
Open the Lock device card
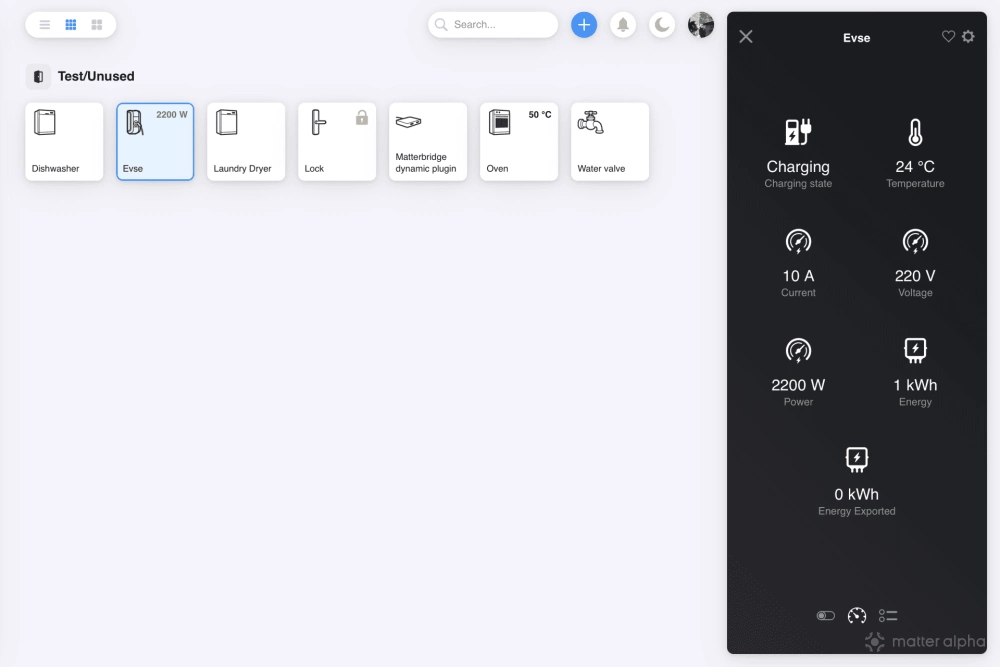coord(337,142)
